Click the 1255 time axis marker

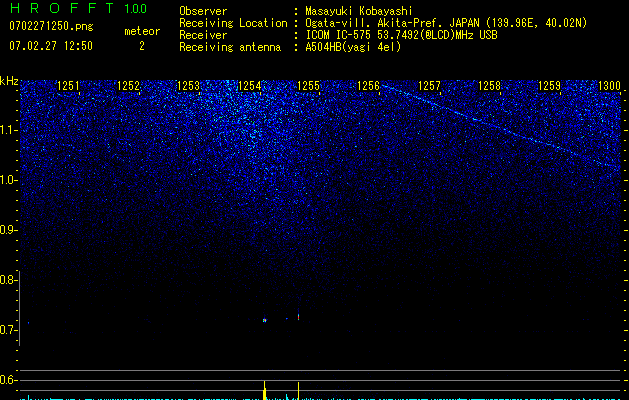coord(308,86)
